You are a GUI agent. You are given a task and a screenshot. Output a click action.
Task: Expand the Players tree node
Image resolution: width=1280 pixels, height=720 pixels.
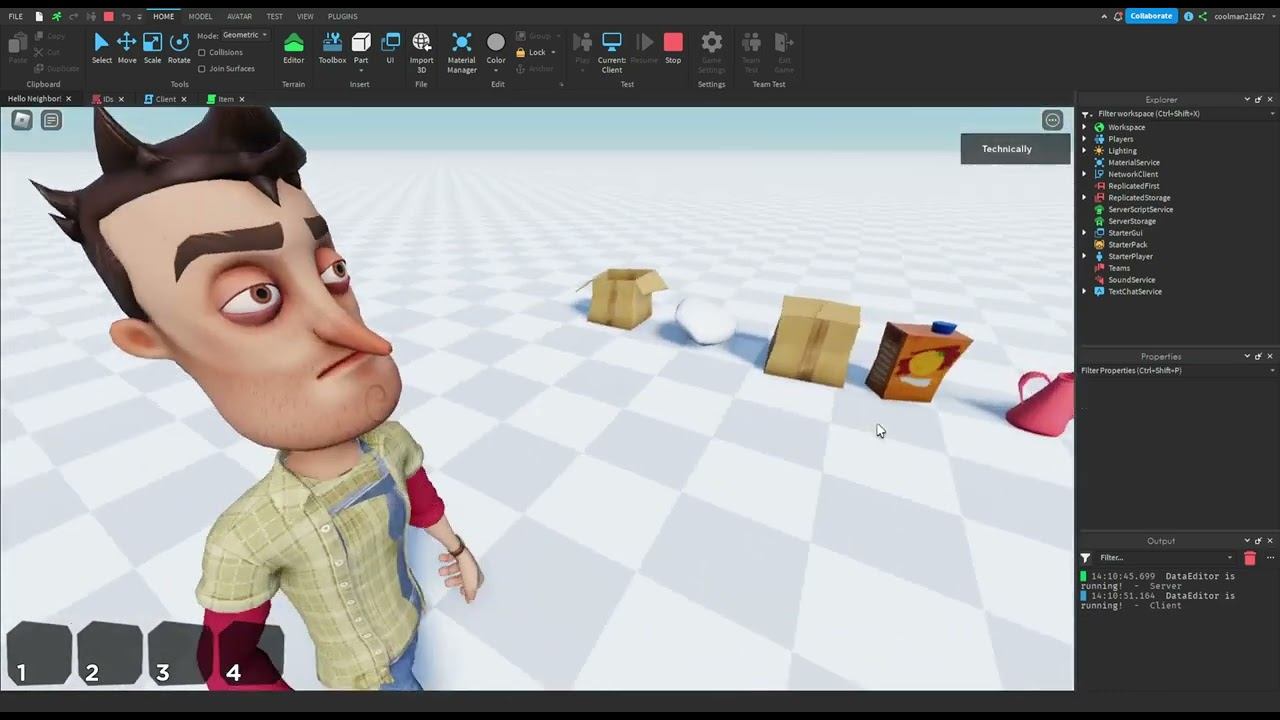pyautogui.click(x=1084, y=139)
